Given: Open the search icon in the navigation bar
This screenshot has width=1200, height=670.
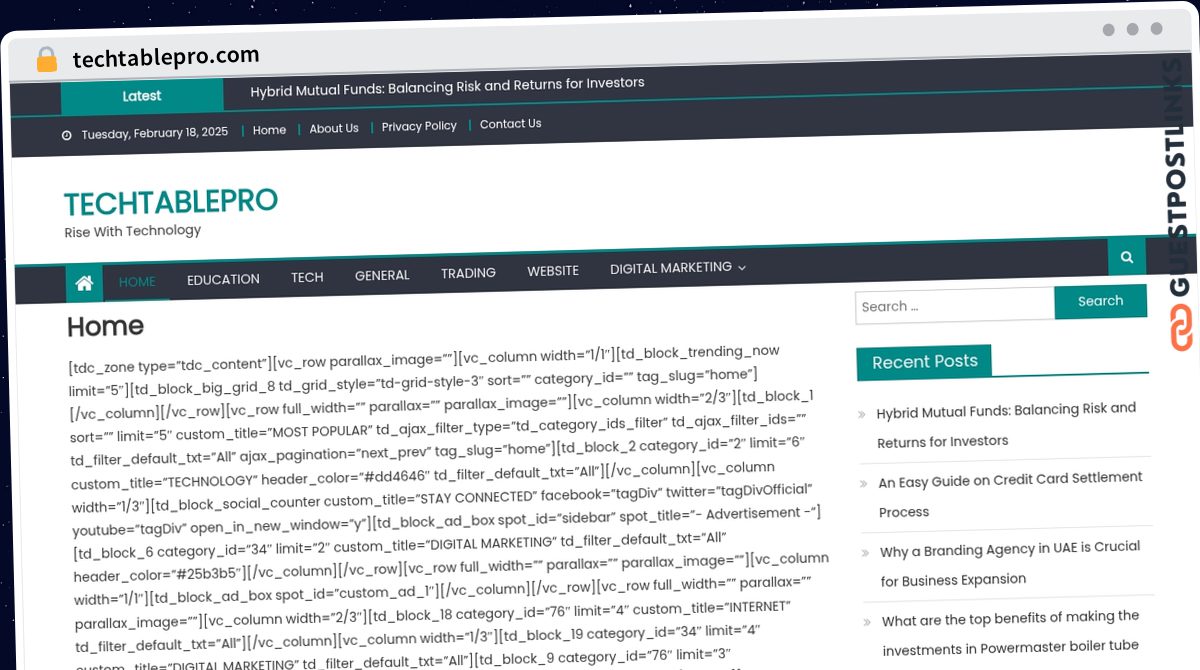Looking at the screenshot, I should click(x=1126, y=257).
